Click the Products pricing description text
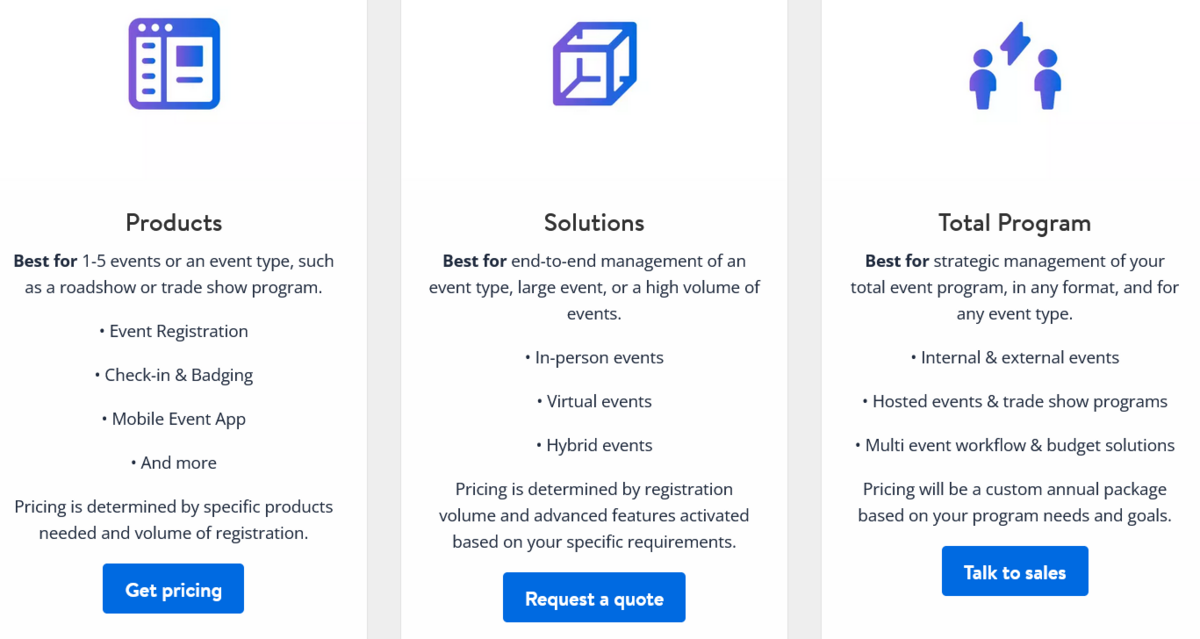 pos(174,520)
